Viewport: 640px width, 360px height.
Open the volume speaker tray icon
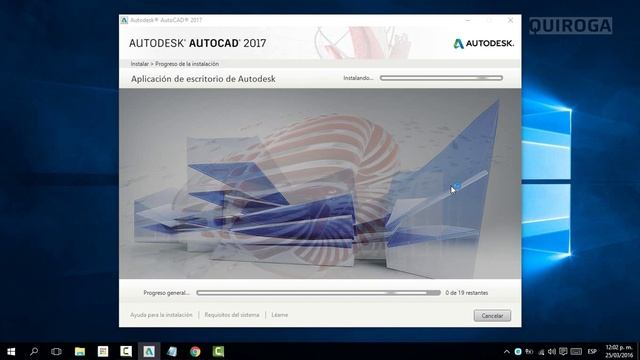coord(552,351)
